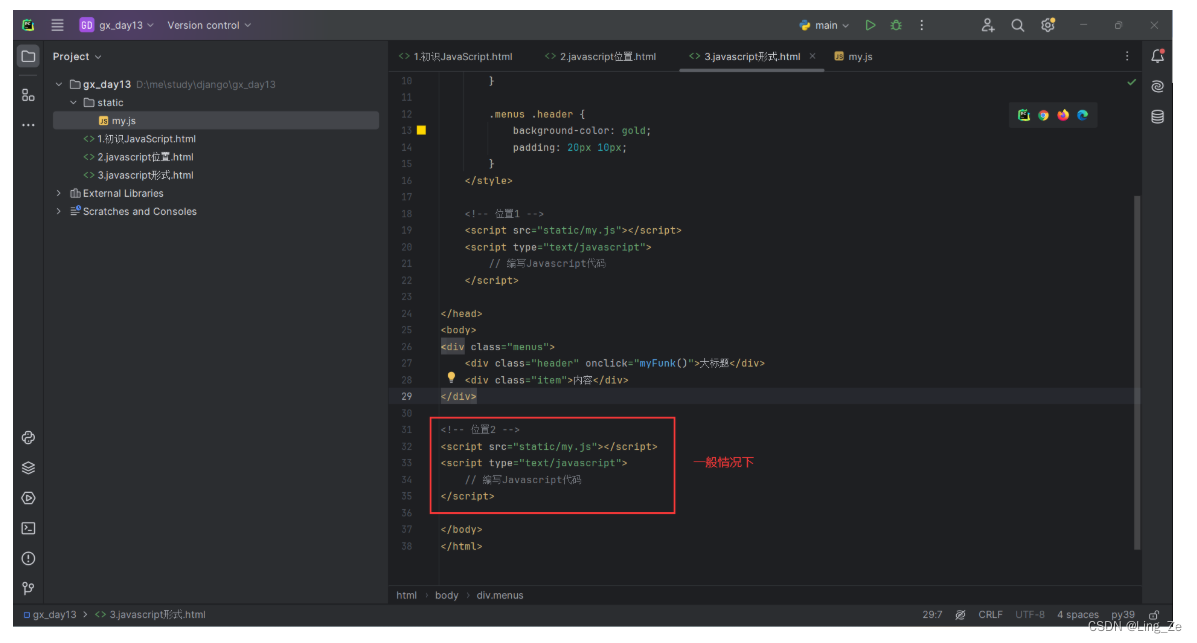Screen dimensions: 1197x643
Task: Open page in built-in PyCharm preview
Action: pyautogui.click(x=1024, y=115)
